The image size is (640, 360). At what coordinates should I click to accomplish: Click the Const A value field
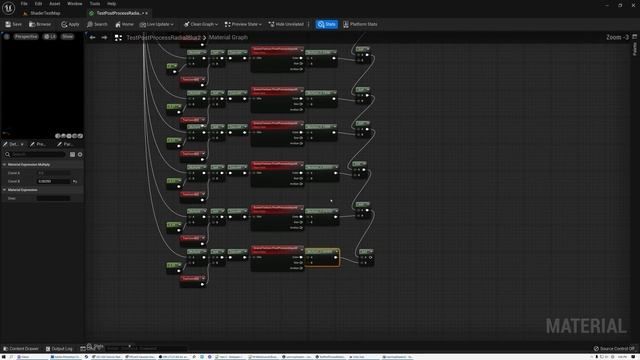tap(53, 173)
